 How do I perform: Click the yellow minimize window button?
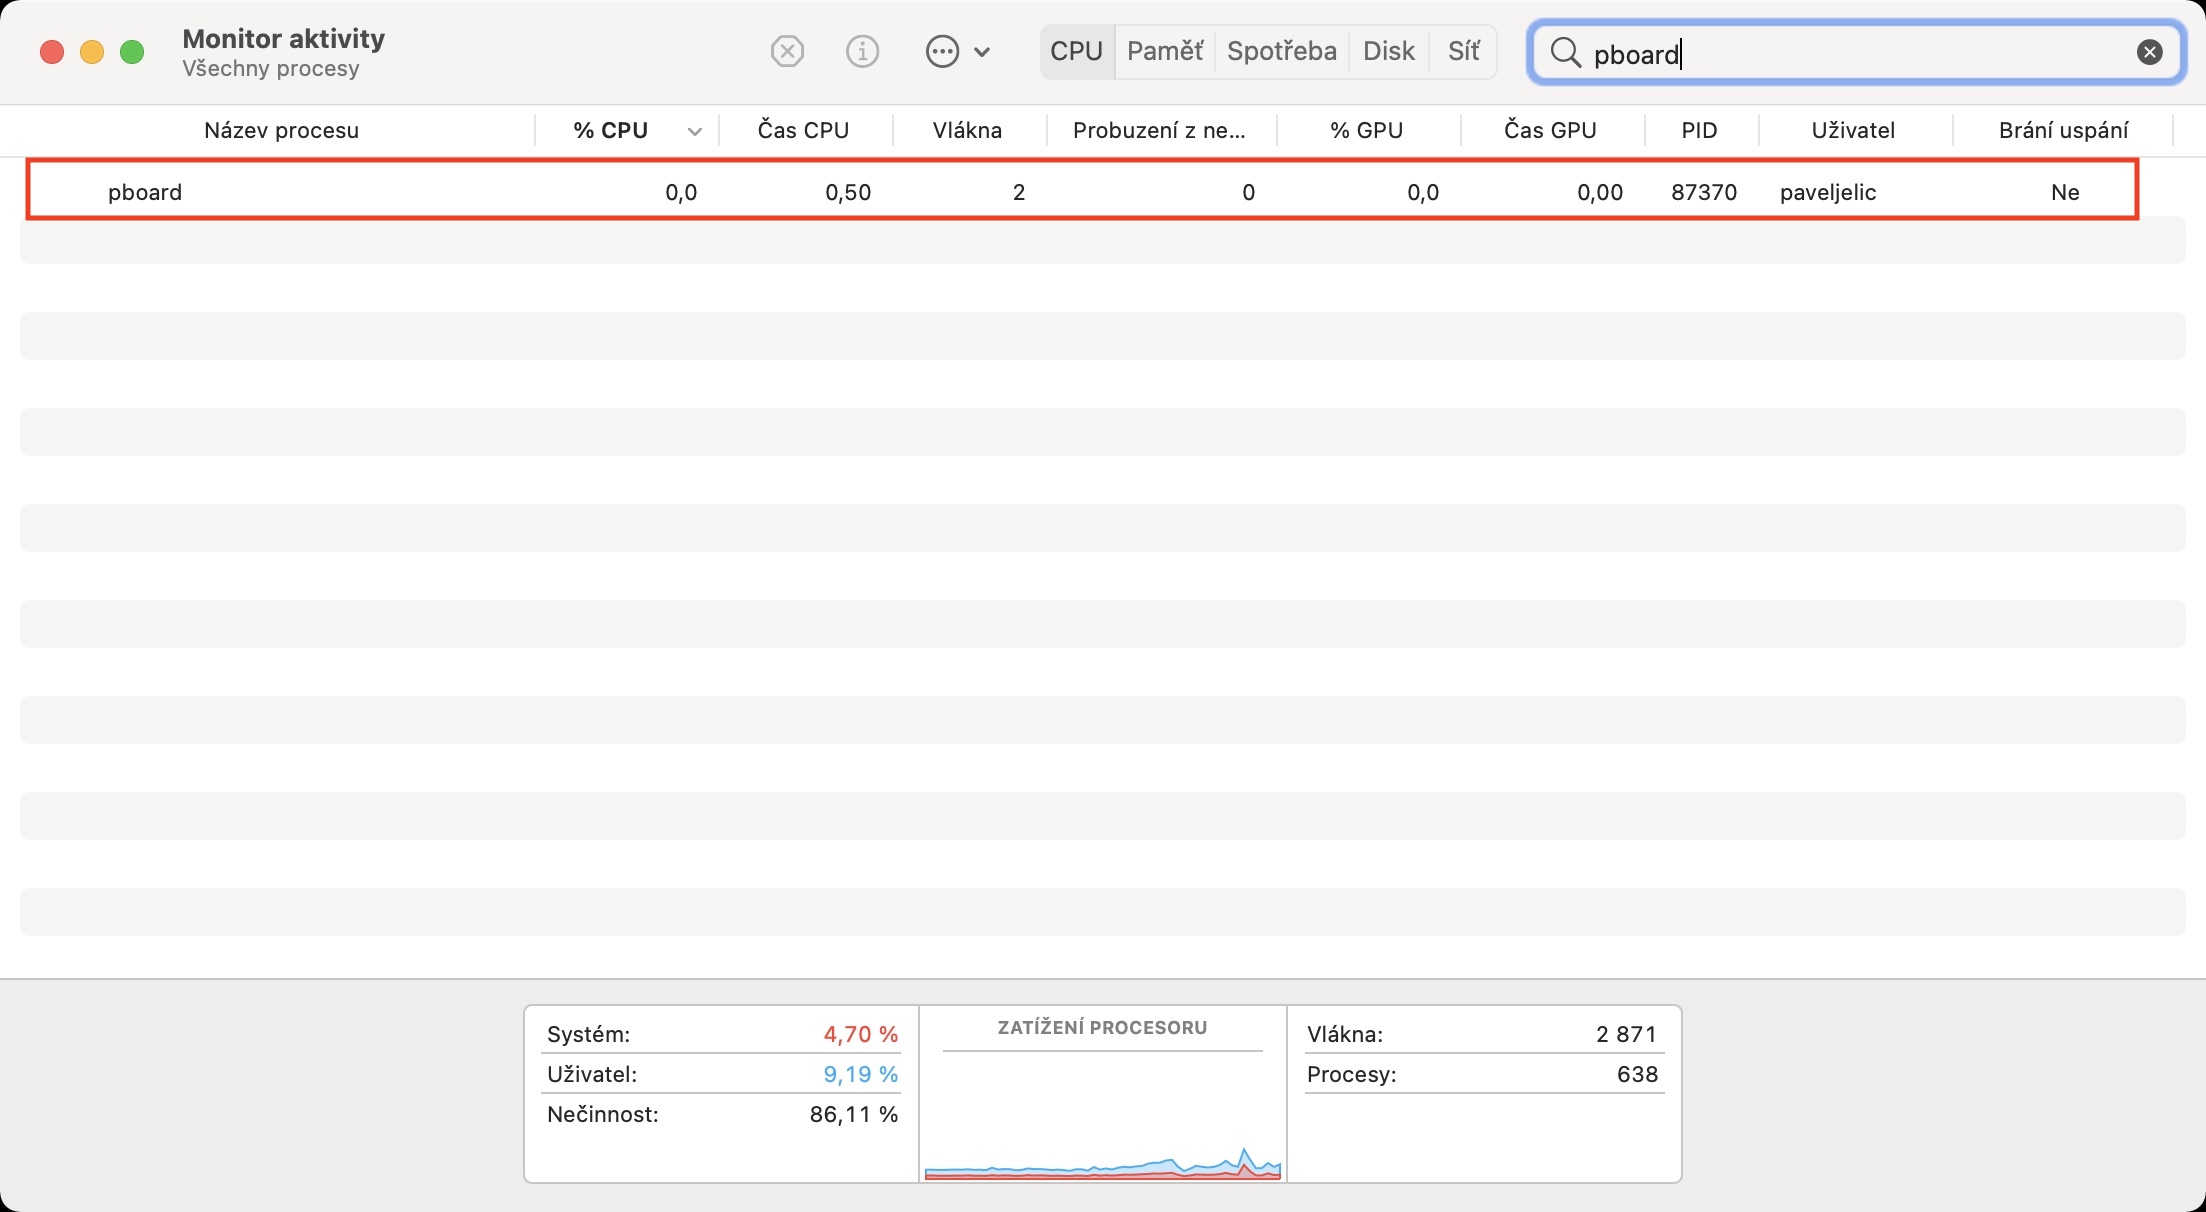(x=92, y=52)
